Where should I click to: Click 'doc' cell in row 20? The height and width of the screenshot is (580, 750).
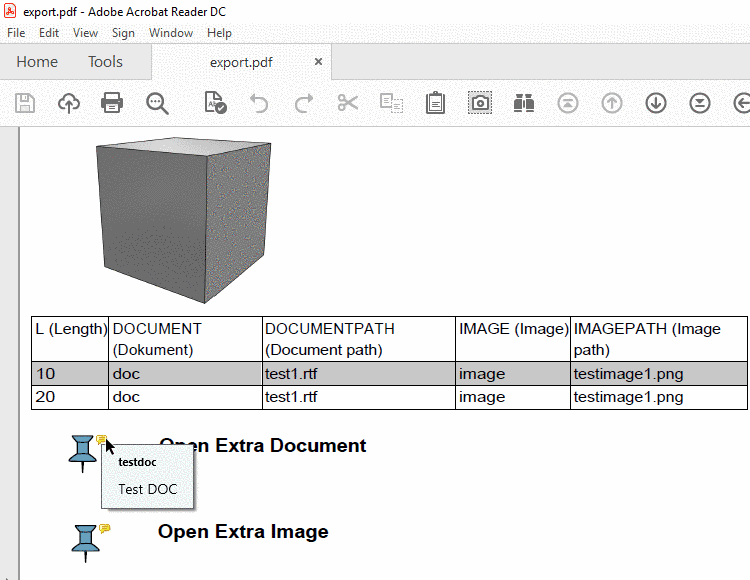[186, 397]
